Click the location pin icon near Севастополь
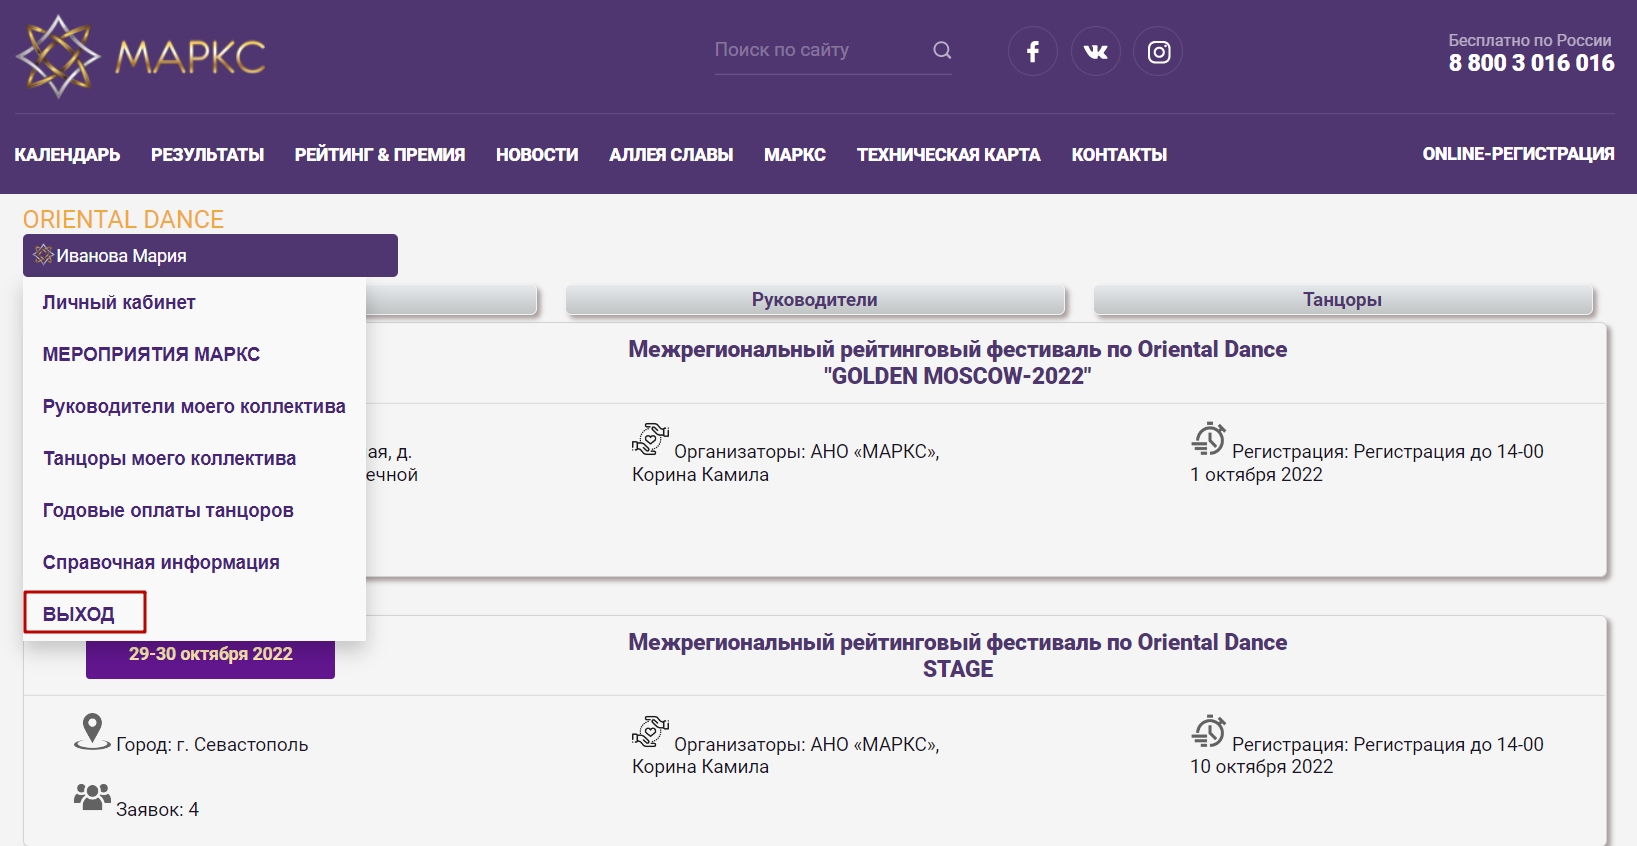 point(92,732)
